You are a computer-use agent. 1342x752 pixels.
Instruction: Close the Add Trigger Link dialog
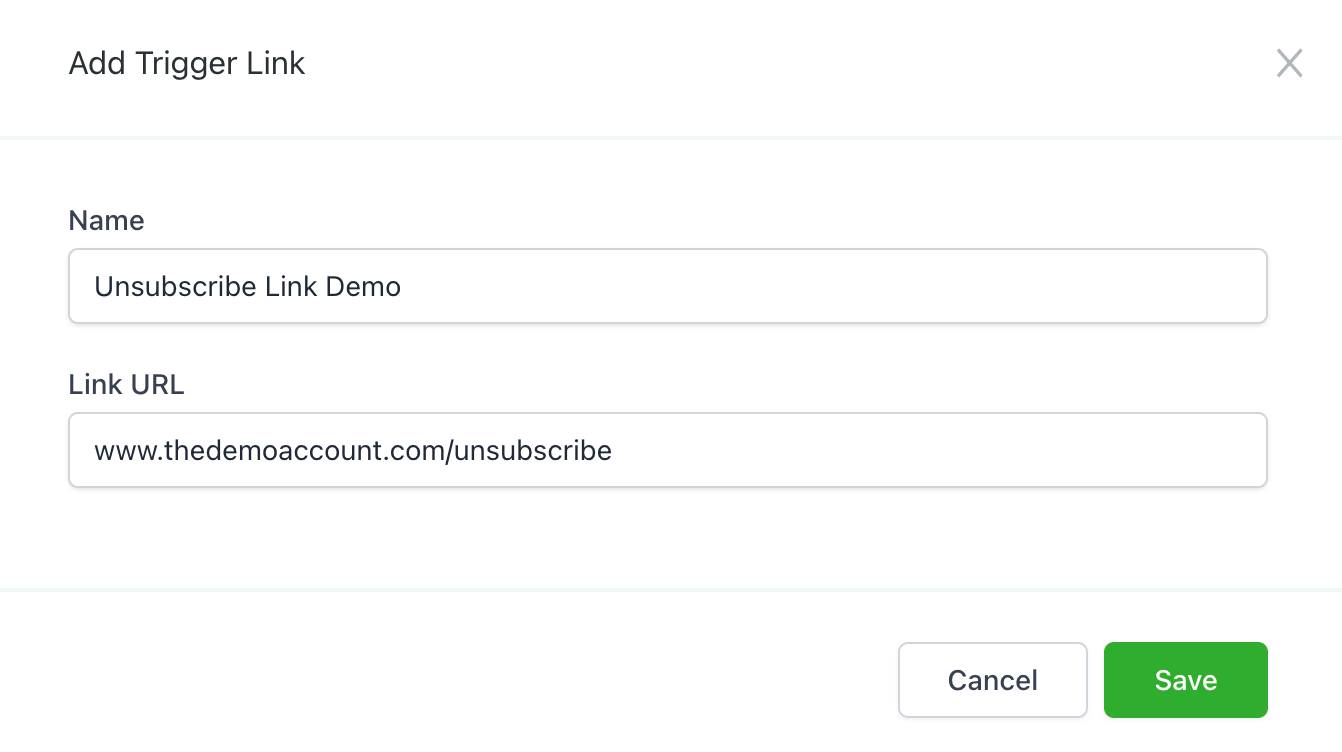click(1289, 64)
